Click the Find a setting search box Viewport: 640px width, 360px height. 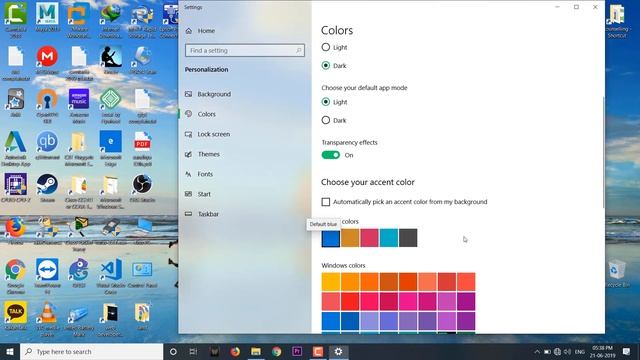pos(244,51)
